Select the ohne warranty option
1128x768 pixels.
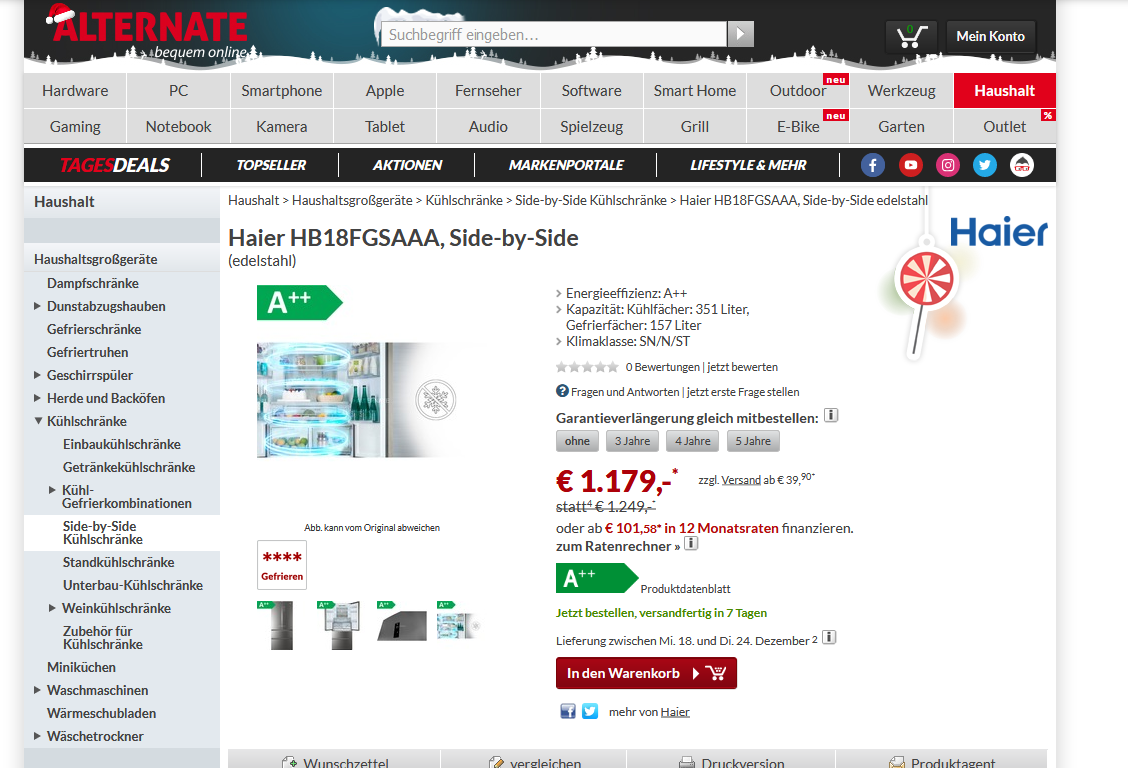pos(577,441)
